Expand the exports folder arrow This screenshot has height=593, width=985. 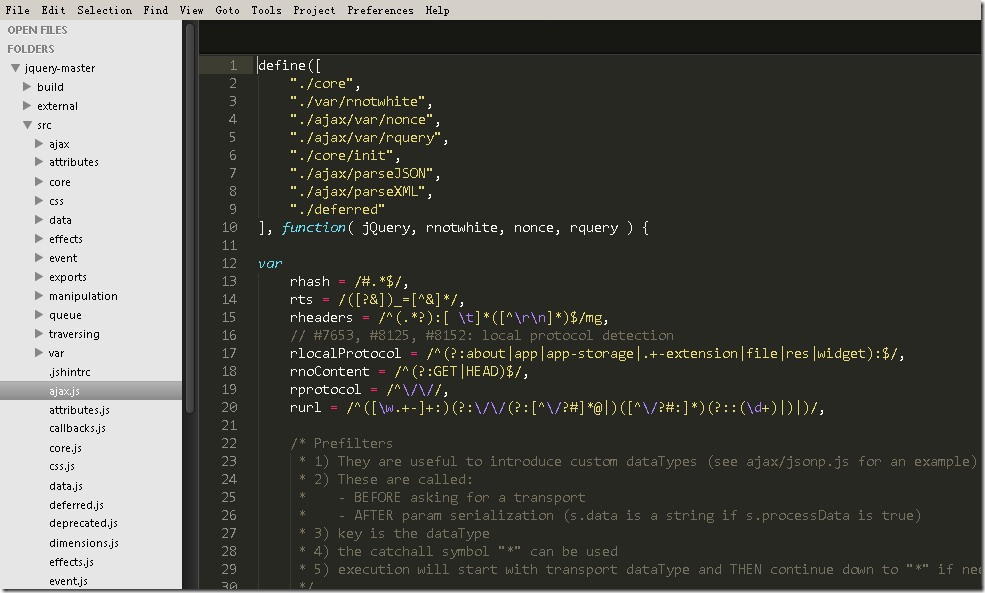point(39,277)
